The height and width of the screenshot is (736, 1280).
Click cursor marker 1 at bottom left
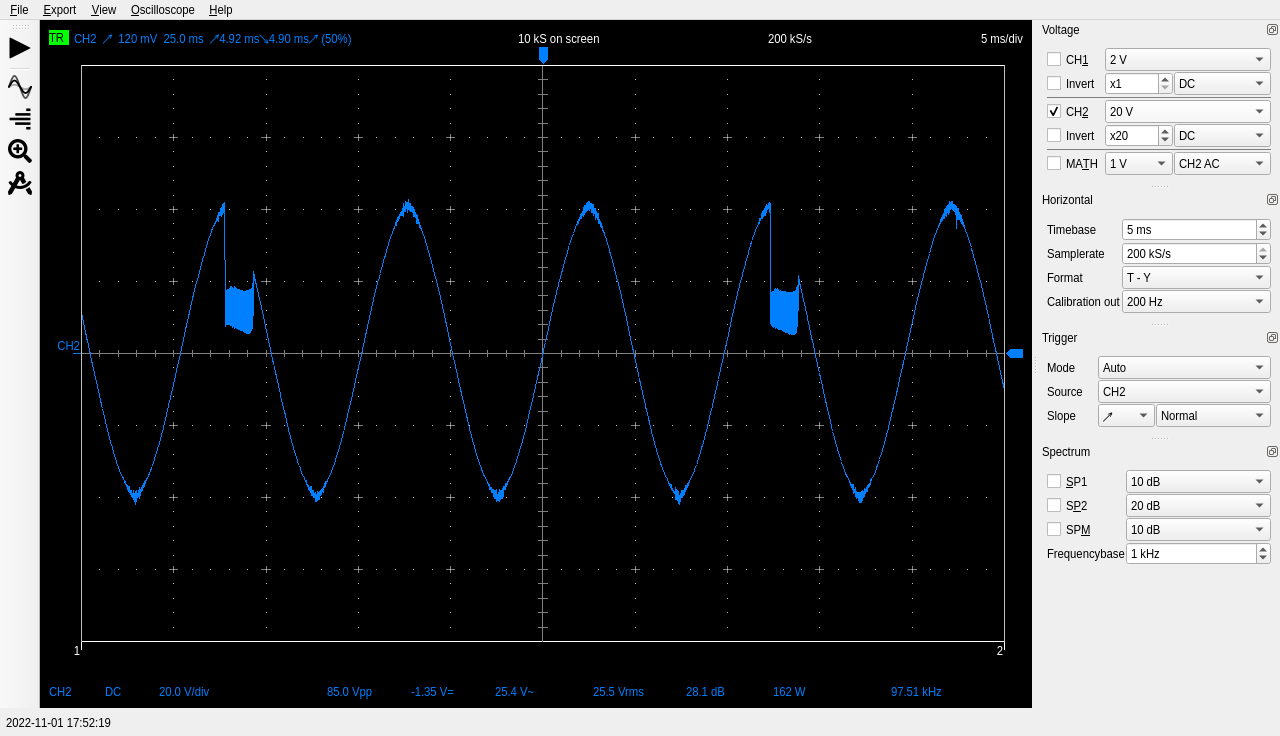tap(77, 651)
